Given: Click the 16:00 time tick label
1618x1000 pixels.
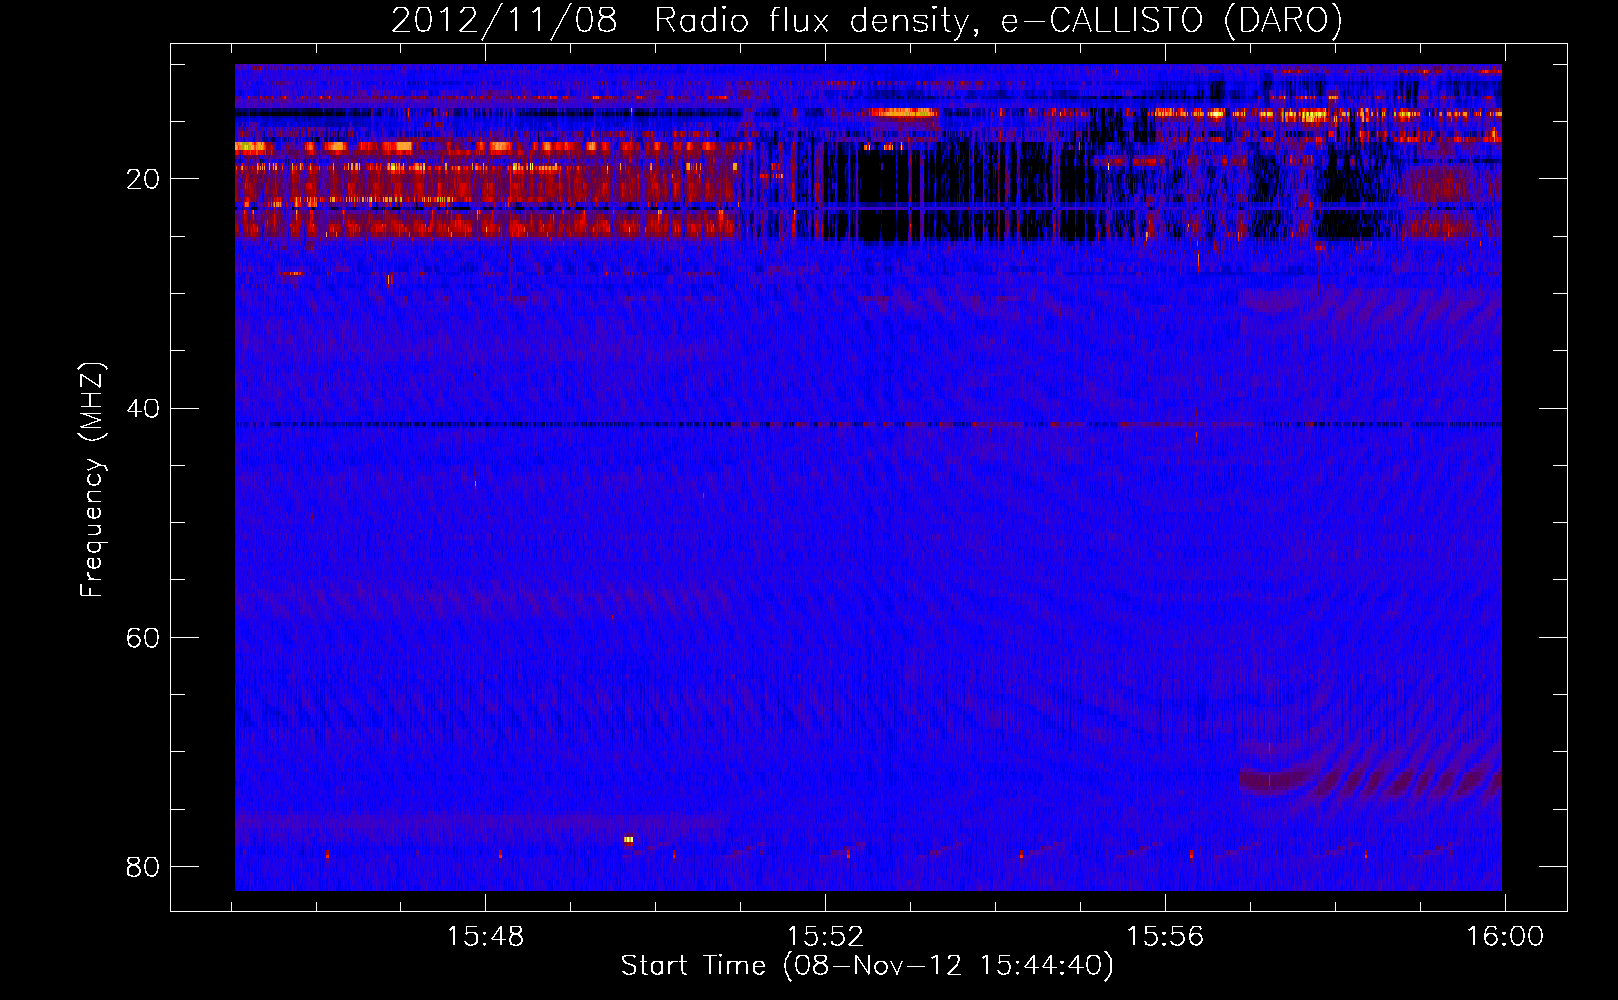Looking at the screenshot, I should tap(1505, 937).
